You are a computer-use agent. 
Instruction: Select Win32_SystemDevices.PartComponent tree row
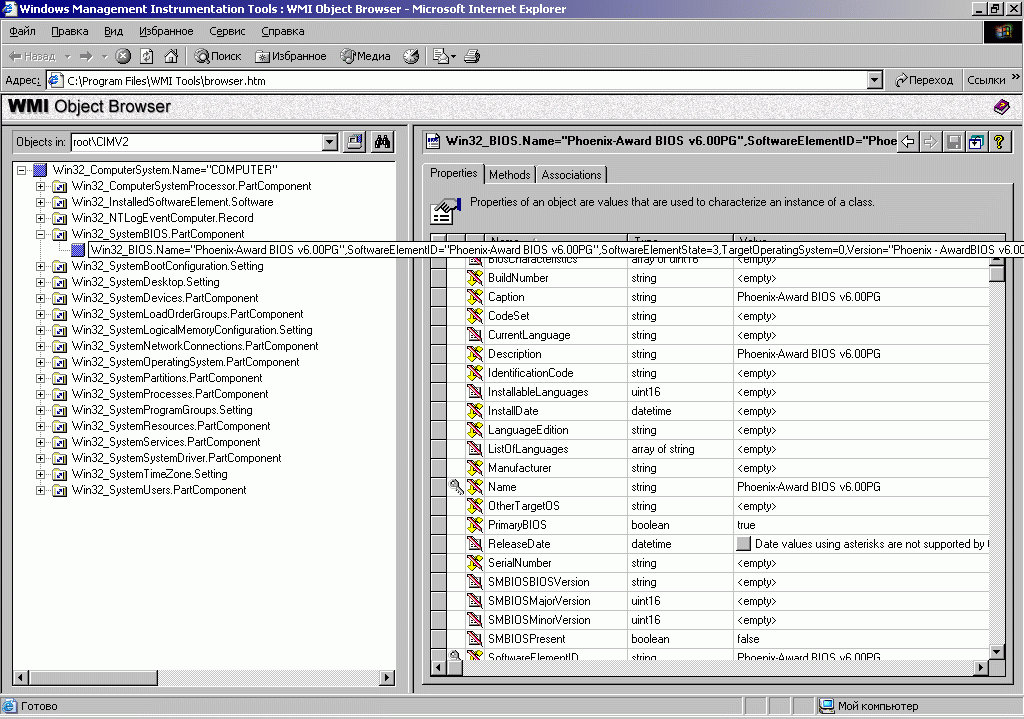coord(165,298)
